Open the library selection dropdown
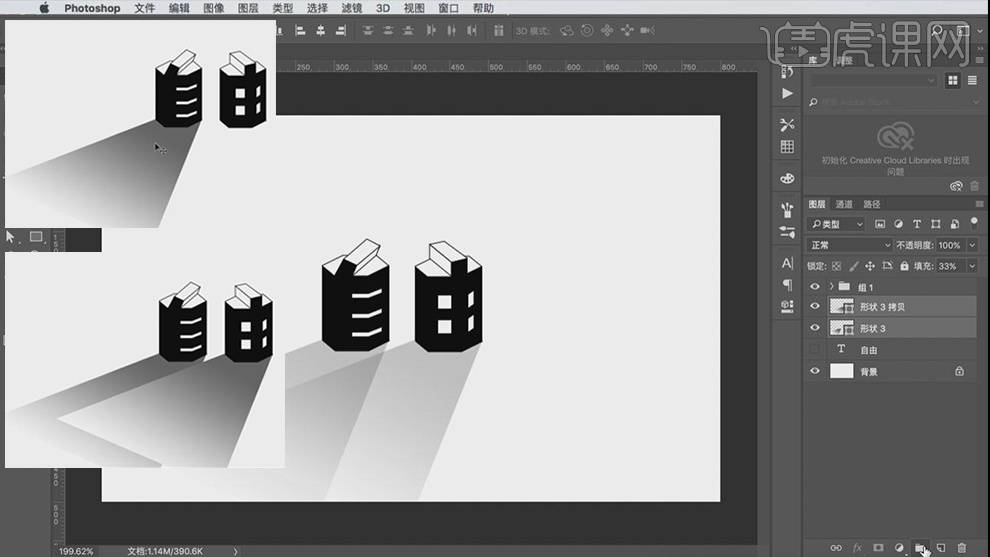The height and width of the screenshot is (557, 990). click(873, 81)
